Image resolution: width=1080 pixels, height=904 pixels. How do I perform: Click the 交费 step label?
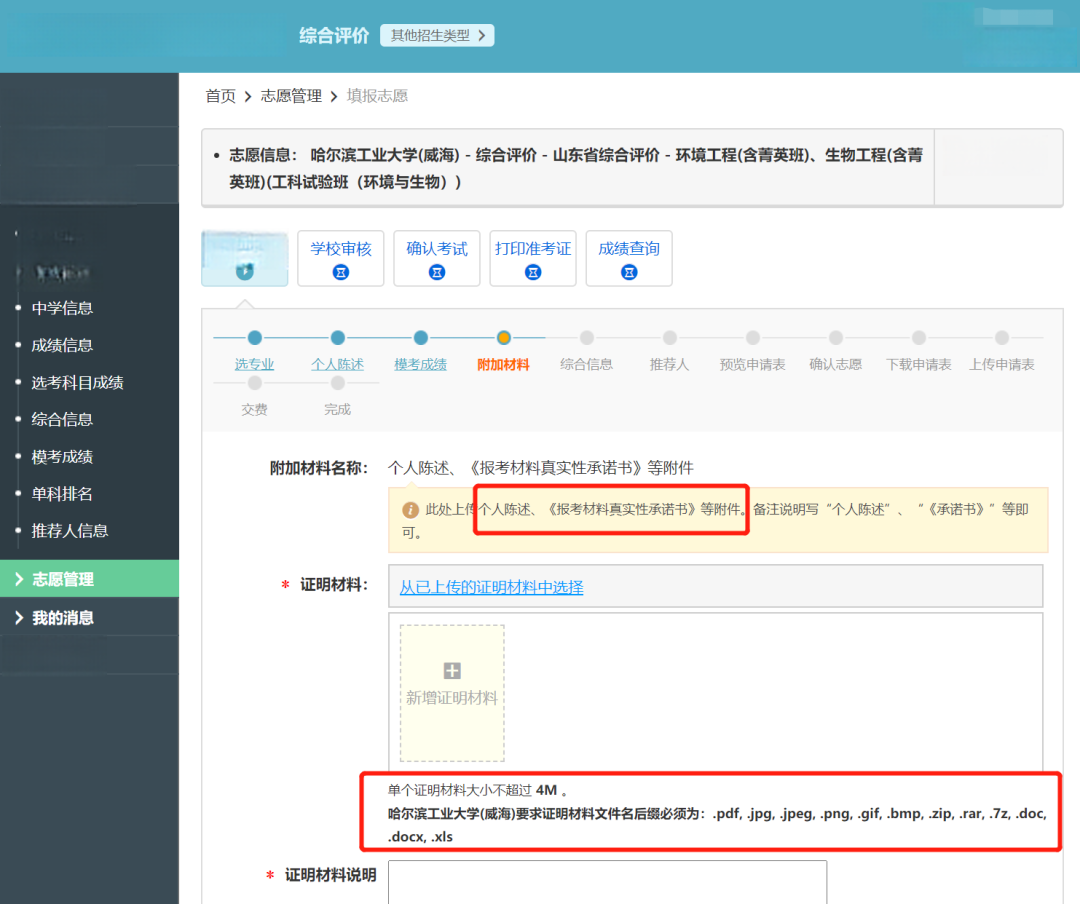click(x=254, y=409)
